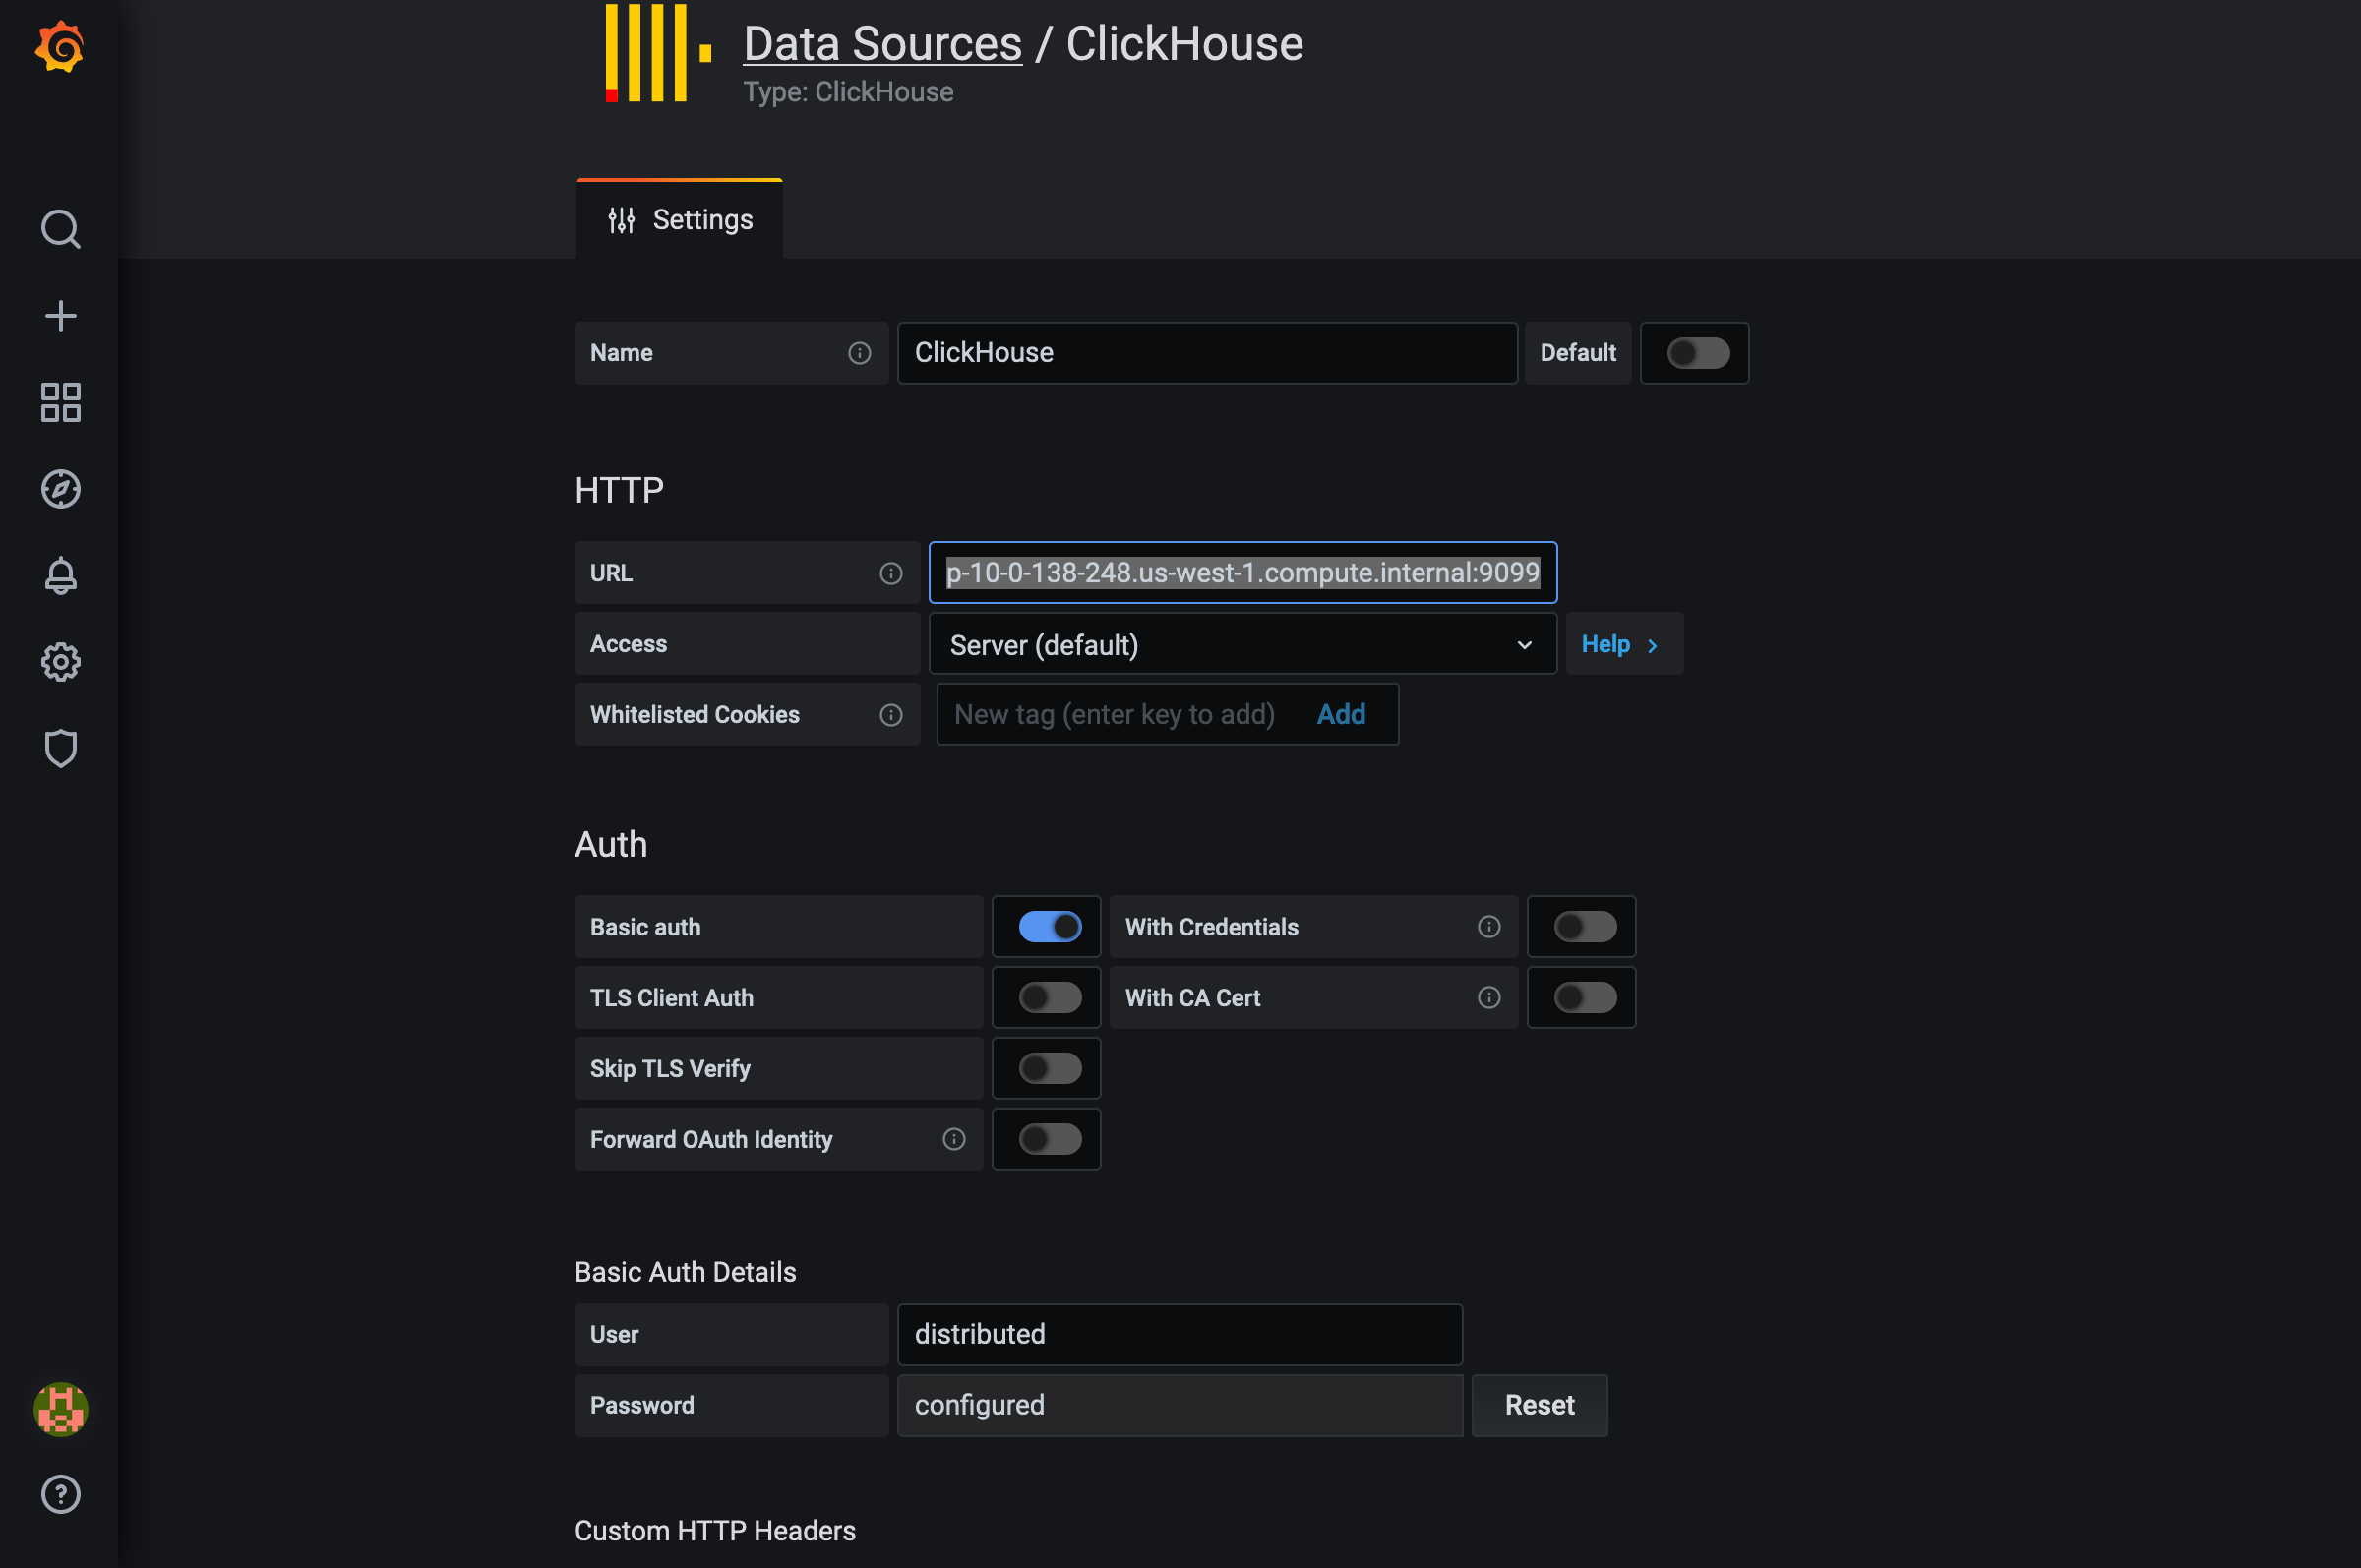This screenshot has height=1568, width=2361.
Task: Open the Alerting bell icon
Action: coord(60,576)
